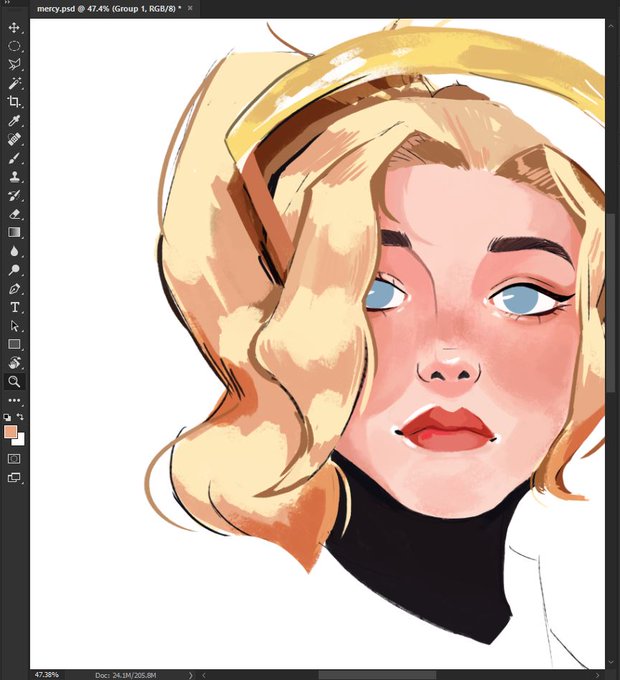The image size is (620, 680).
Task: Open the foreground color picker swatch
Action: (10, 432)
